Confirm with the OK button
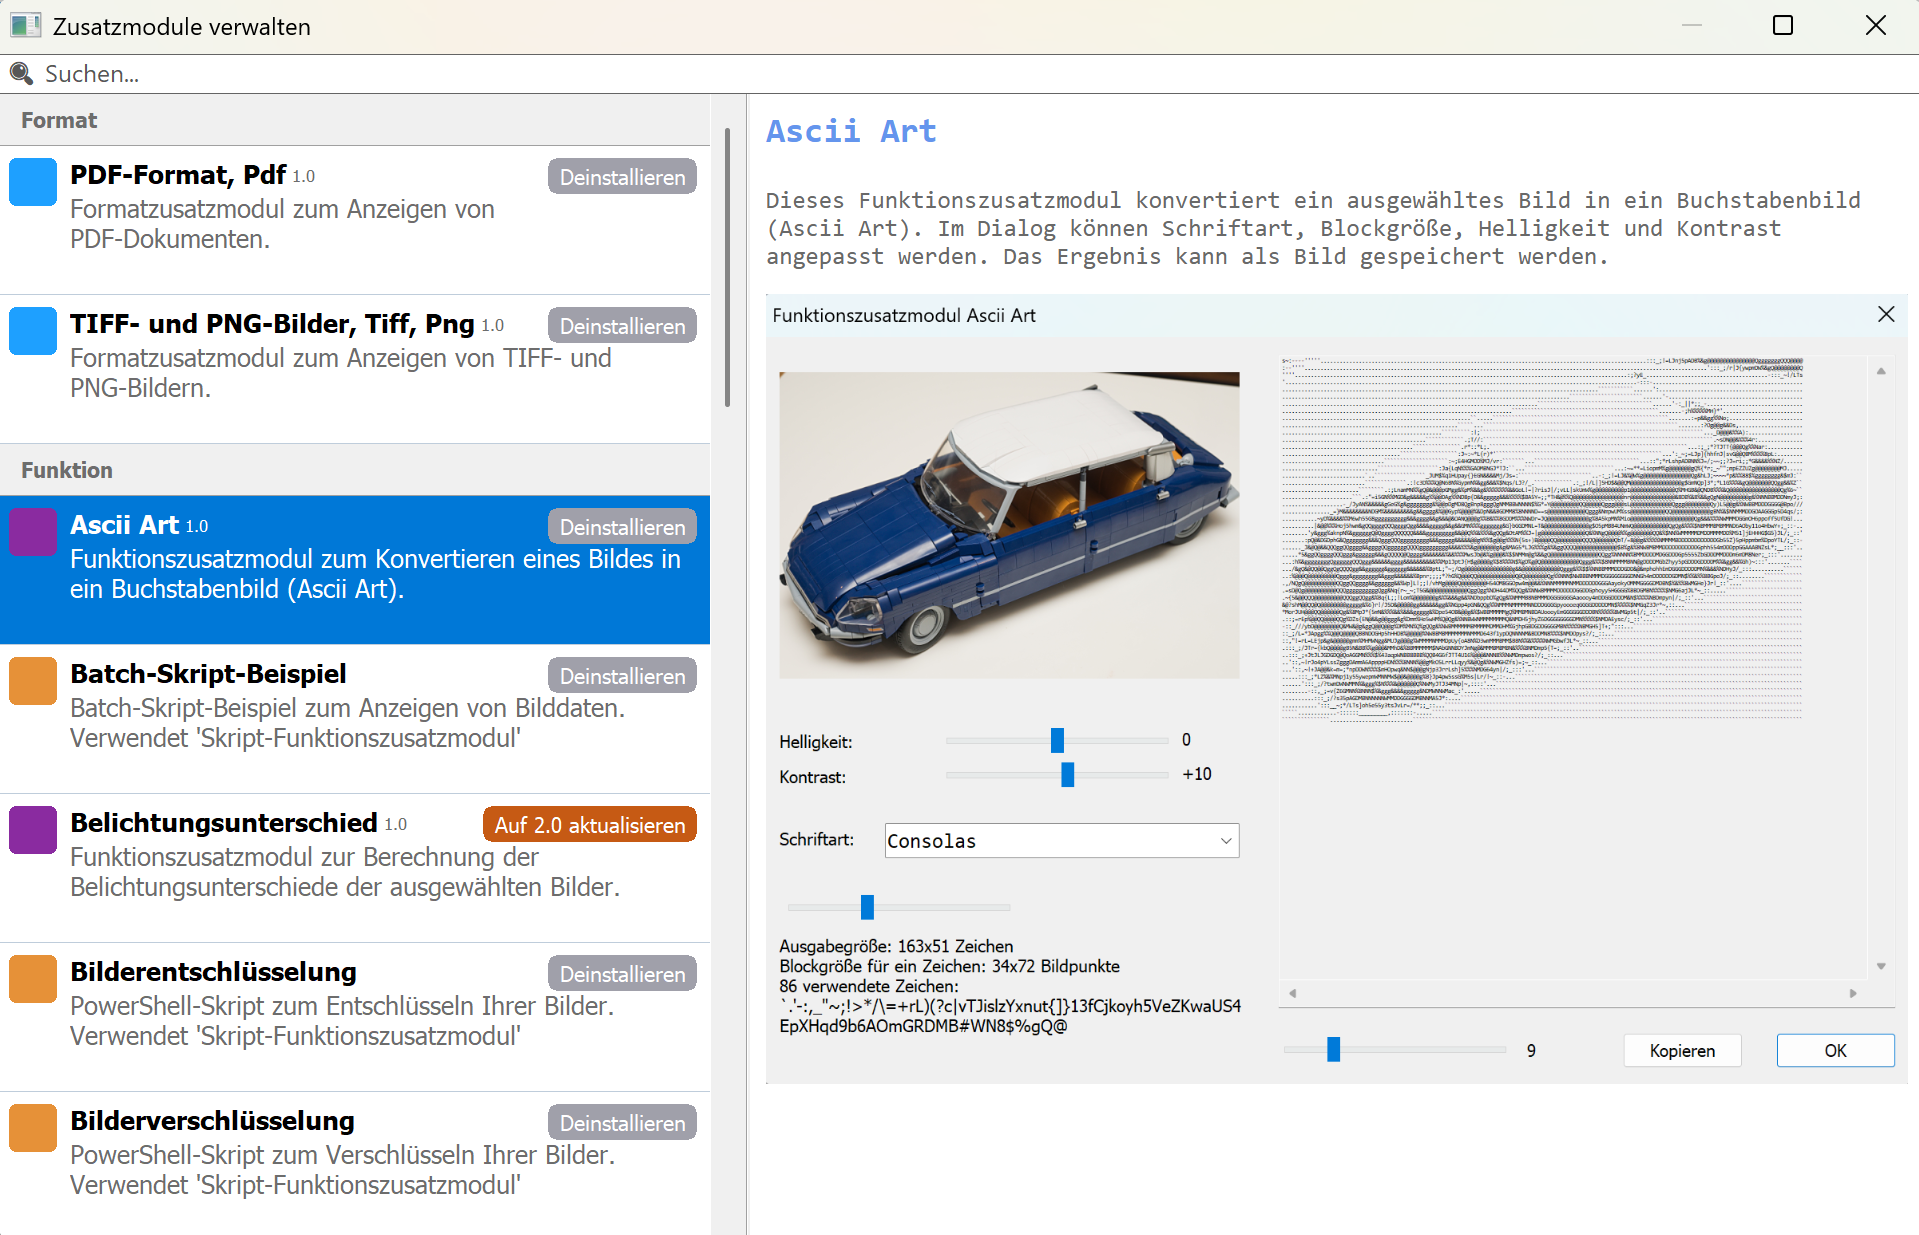1919x1235 pixels. point(1834,1050)
